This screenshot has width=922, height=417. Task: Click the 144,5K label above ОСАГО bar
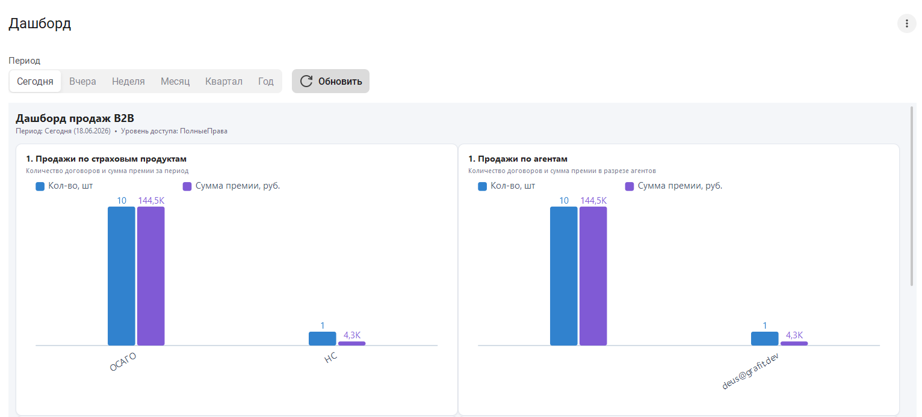pos(151,201)
